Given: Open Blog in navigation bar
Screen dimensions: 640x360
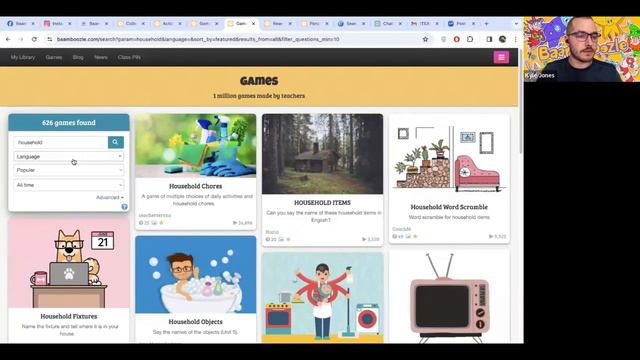Looking at the screenshot, I should (x=78, y=57).
